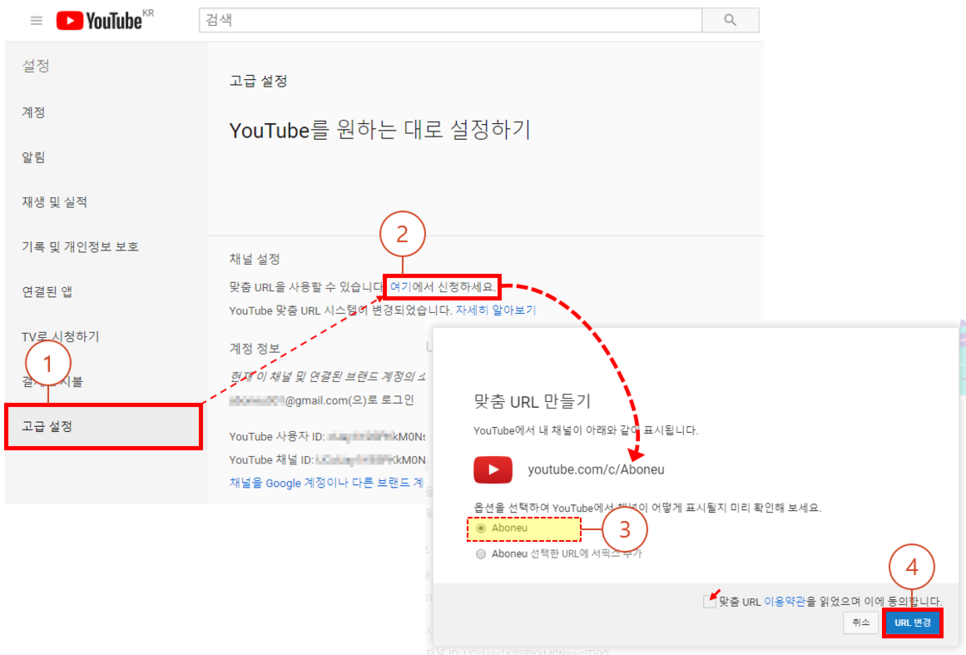This screenshot has width=966, height=655.
Task: Click YouTube를 원하는 대로 설정하기 title
Action: (380, 130)
